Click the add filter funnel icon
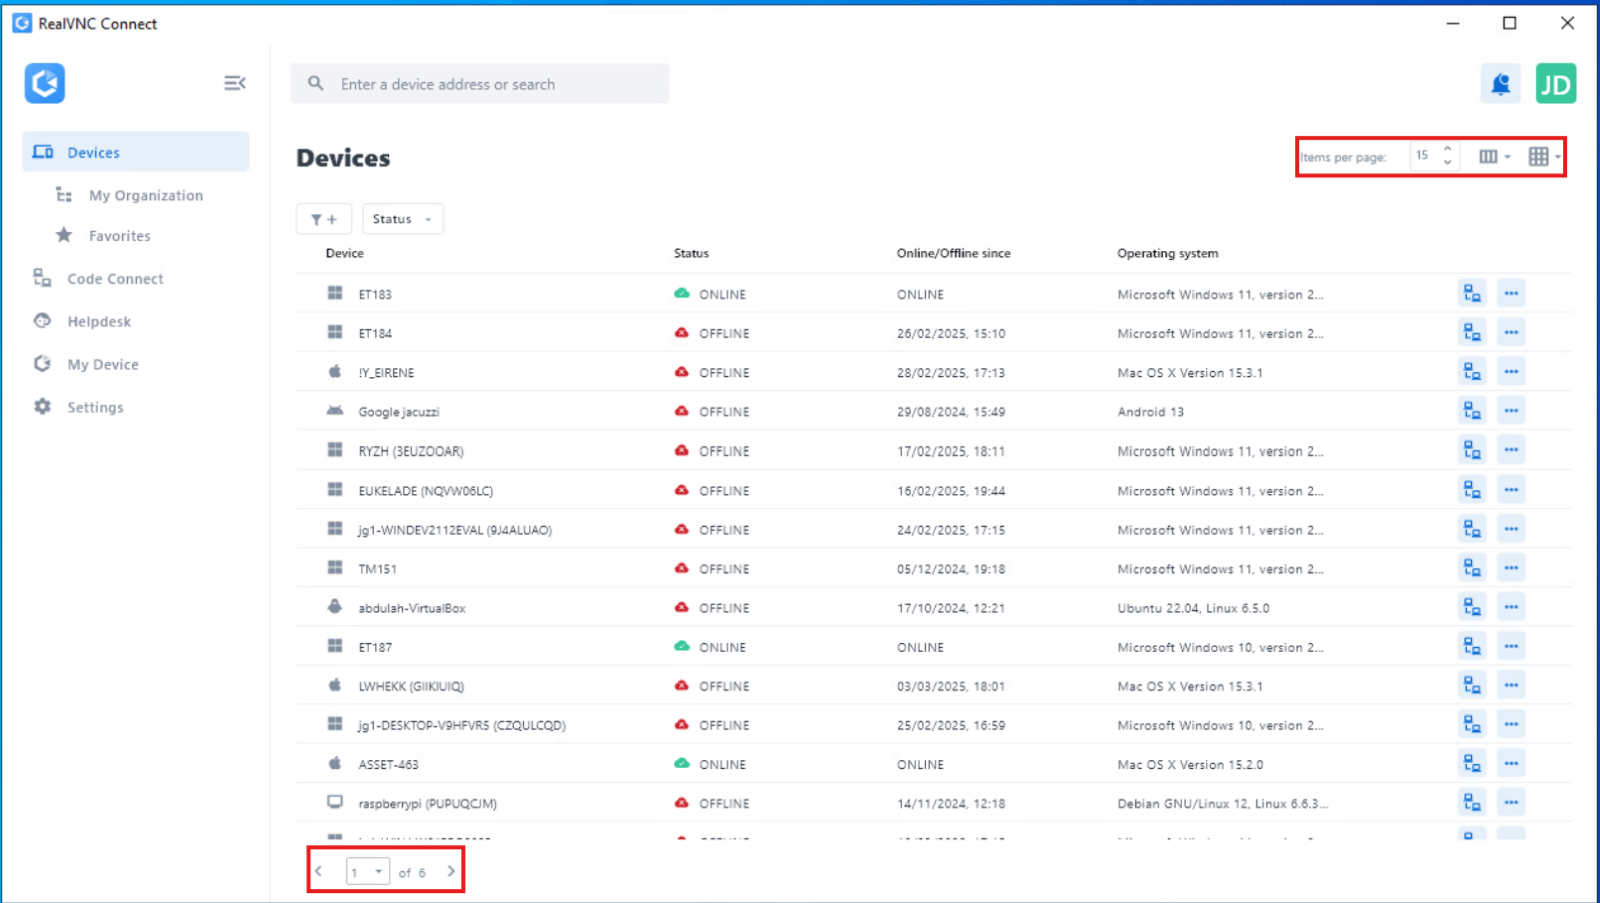Screen dimensions: 1600x903 click(x=323, y=219)
